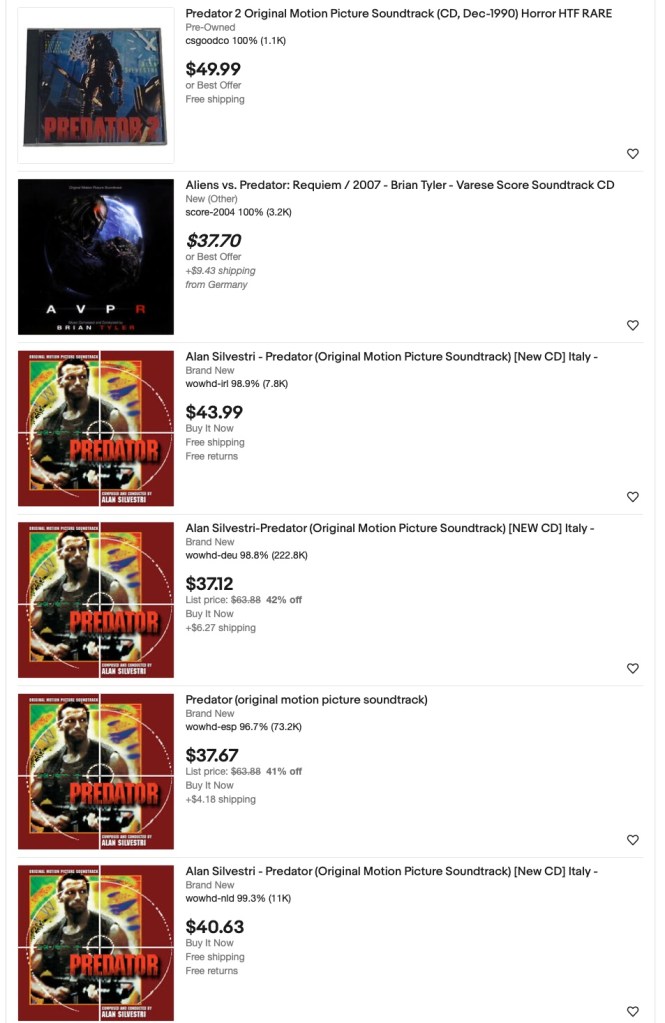Click watchlist heart for Aliens vs. Predator Requiem
Viewport: 665px width, 1023px height.
632,325
